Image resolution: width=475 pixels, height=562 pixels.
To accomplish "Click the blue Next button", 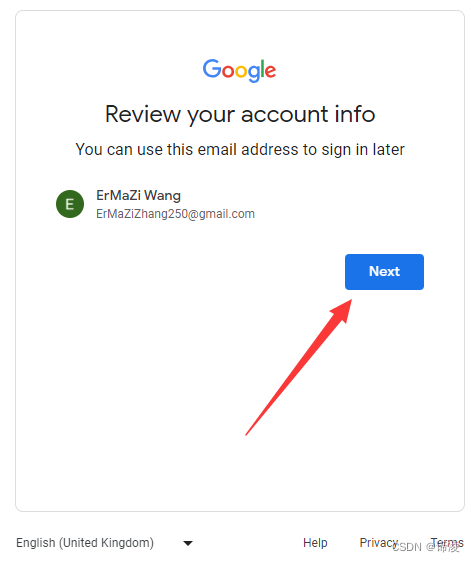I will point(384,272).
